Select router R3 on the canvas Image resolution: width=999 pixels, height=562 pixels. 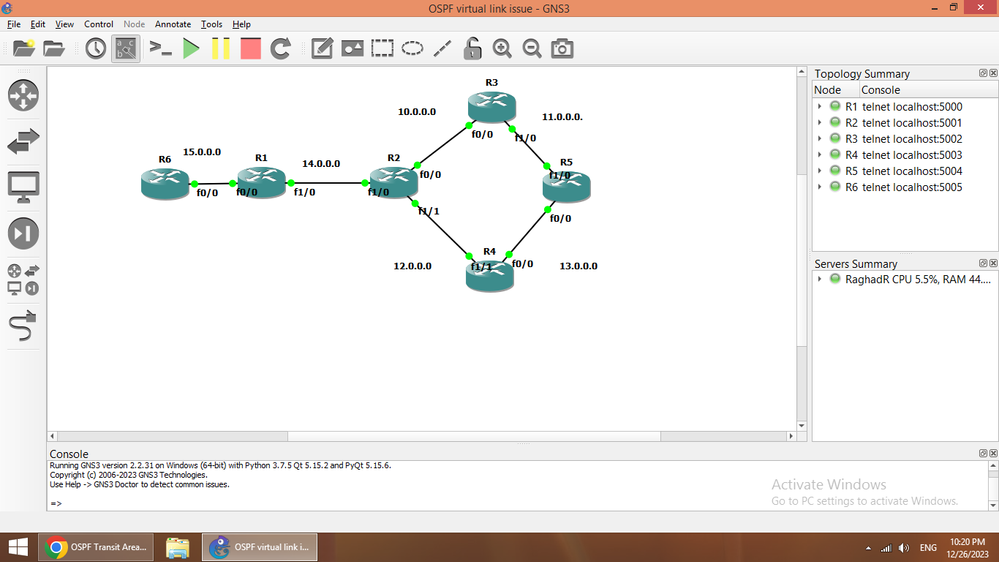point(491,107)
